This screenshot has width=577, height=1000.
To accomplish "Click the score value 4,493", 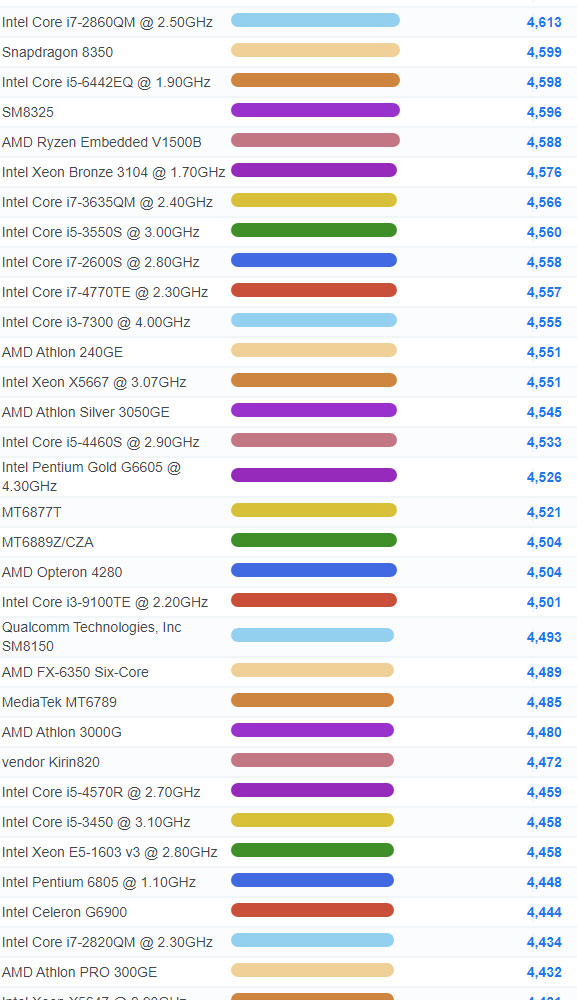I will [x=544, y=637].
